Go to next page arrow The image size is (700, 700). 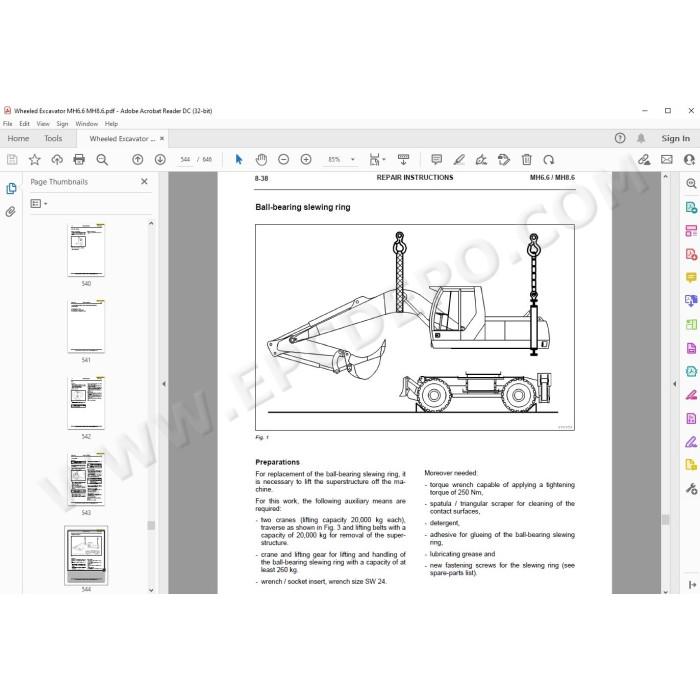[160, 159]
